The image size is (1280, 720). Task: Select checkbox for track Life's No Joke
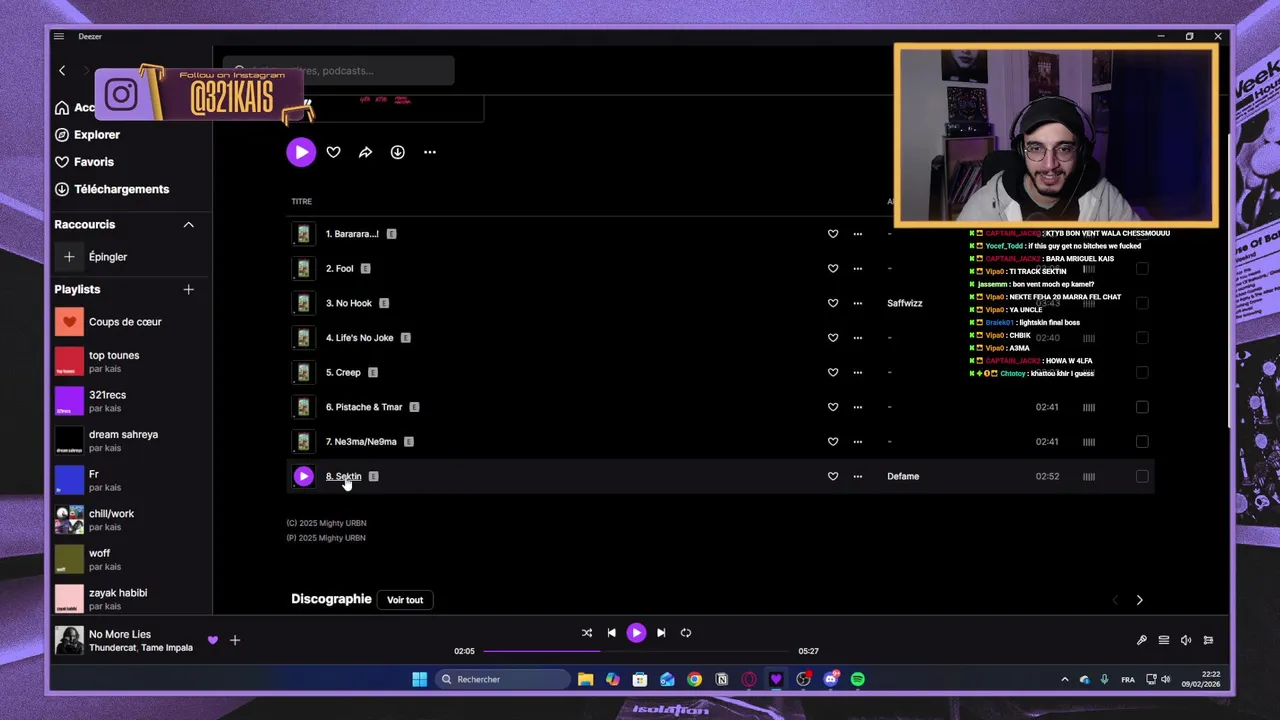1142,338
